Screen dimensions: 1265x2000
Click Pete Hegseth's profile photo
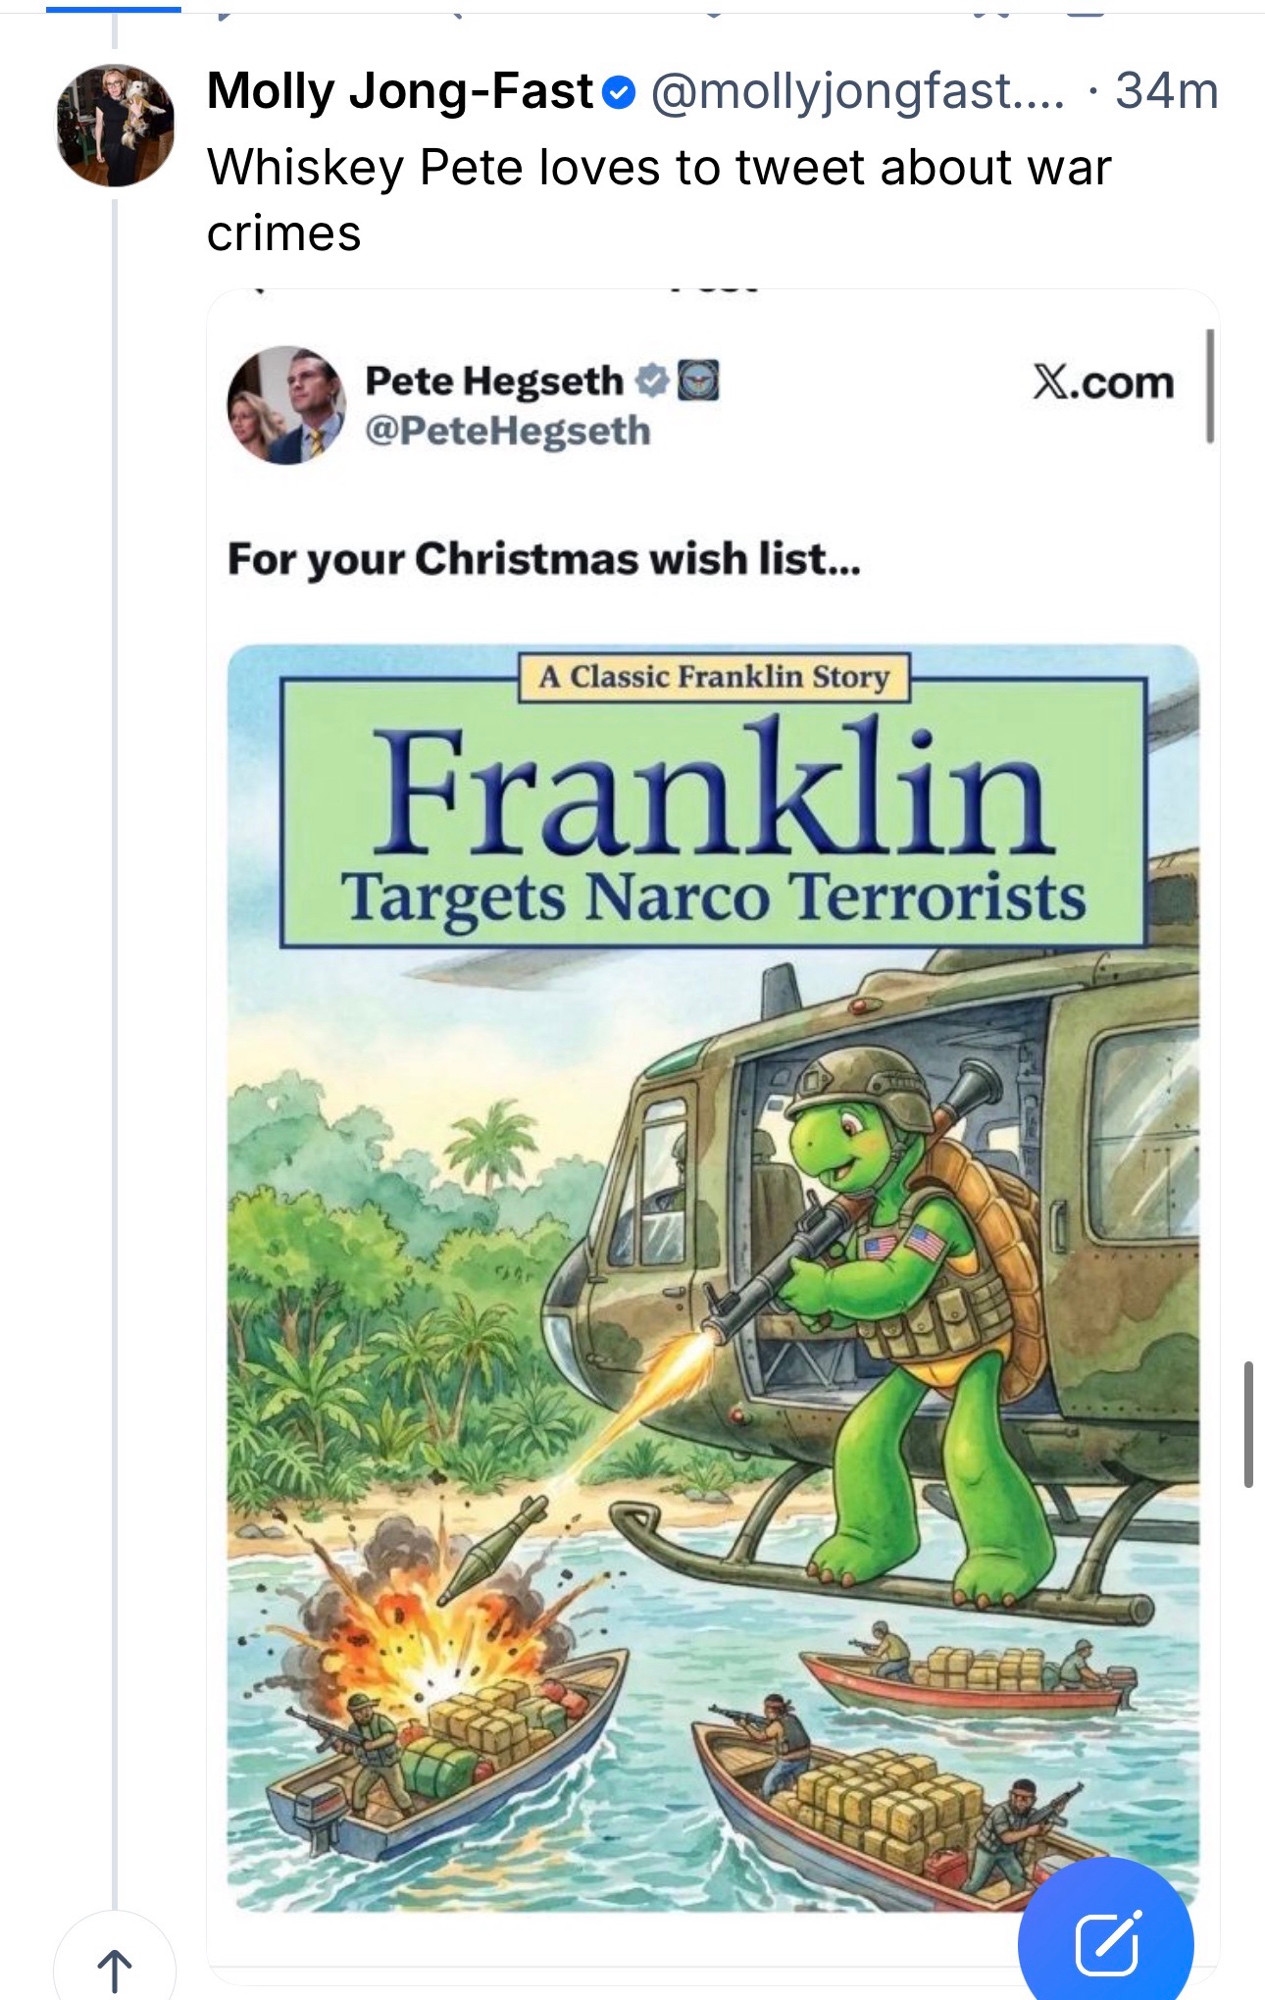(x=287, y=405)
